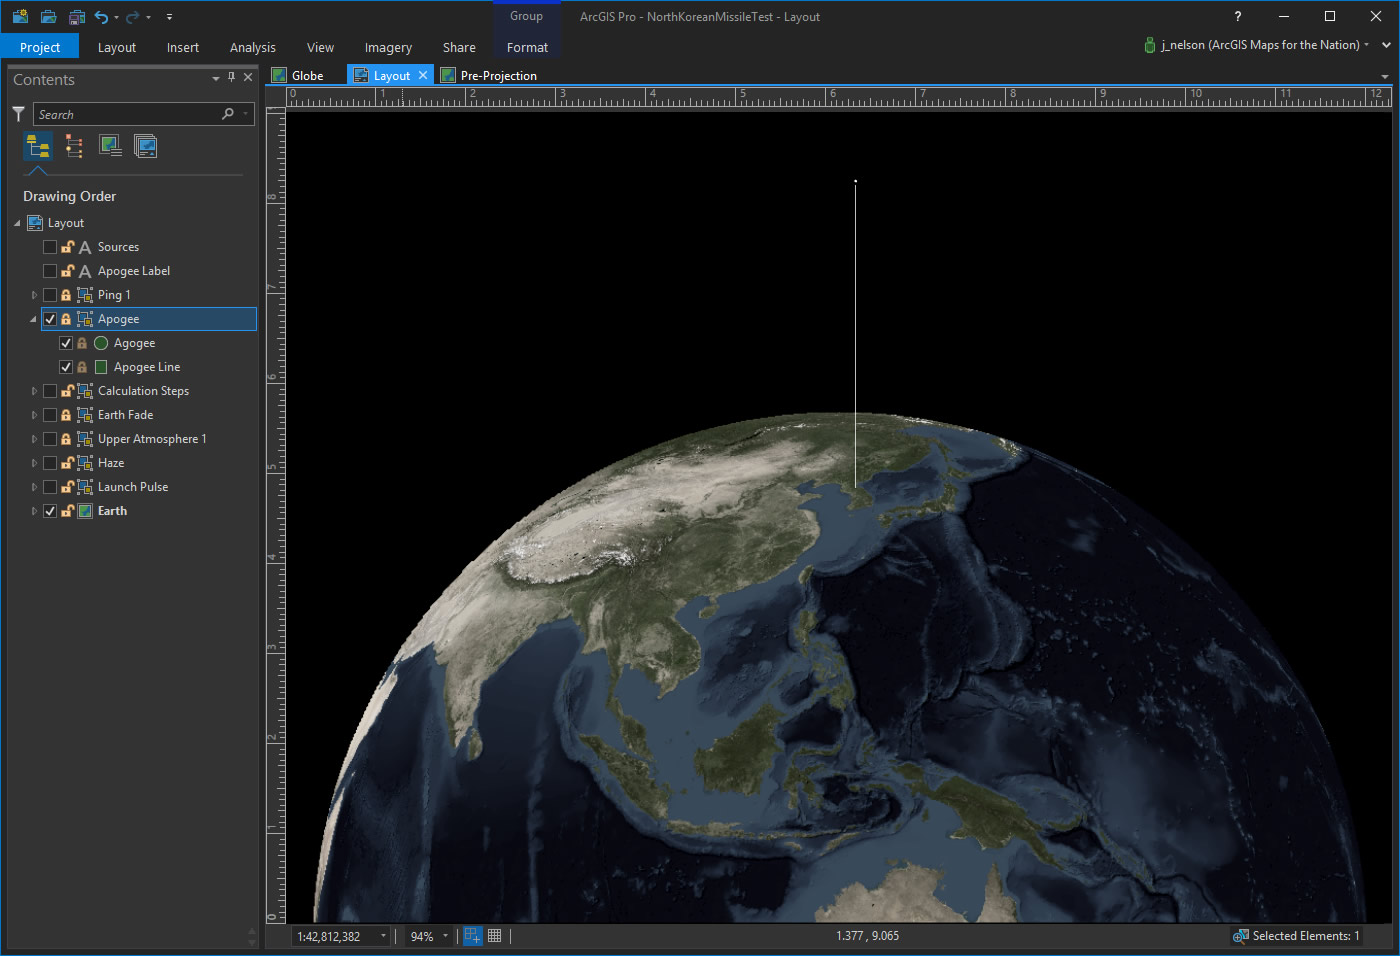Toggle the grid display in status bar
Viewport: 1400px width, 956px height.
coord(494,936)
